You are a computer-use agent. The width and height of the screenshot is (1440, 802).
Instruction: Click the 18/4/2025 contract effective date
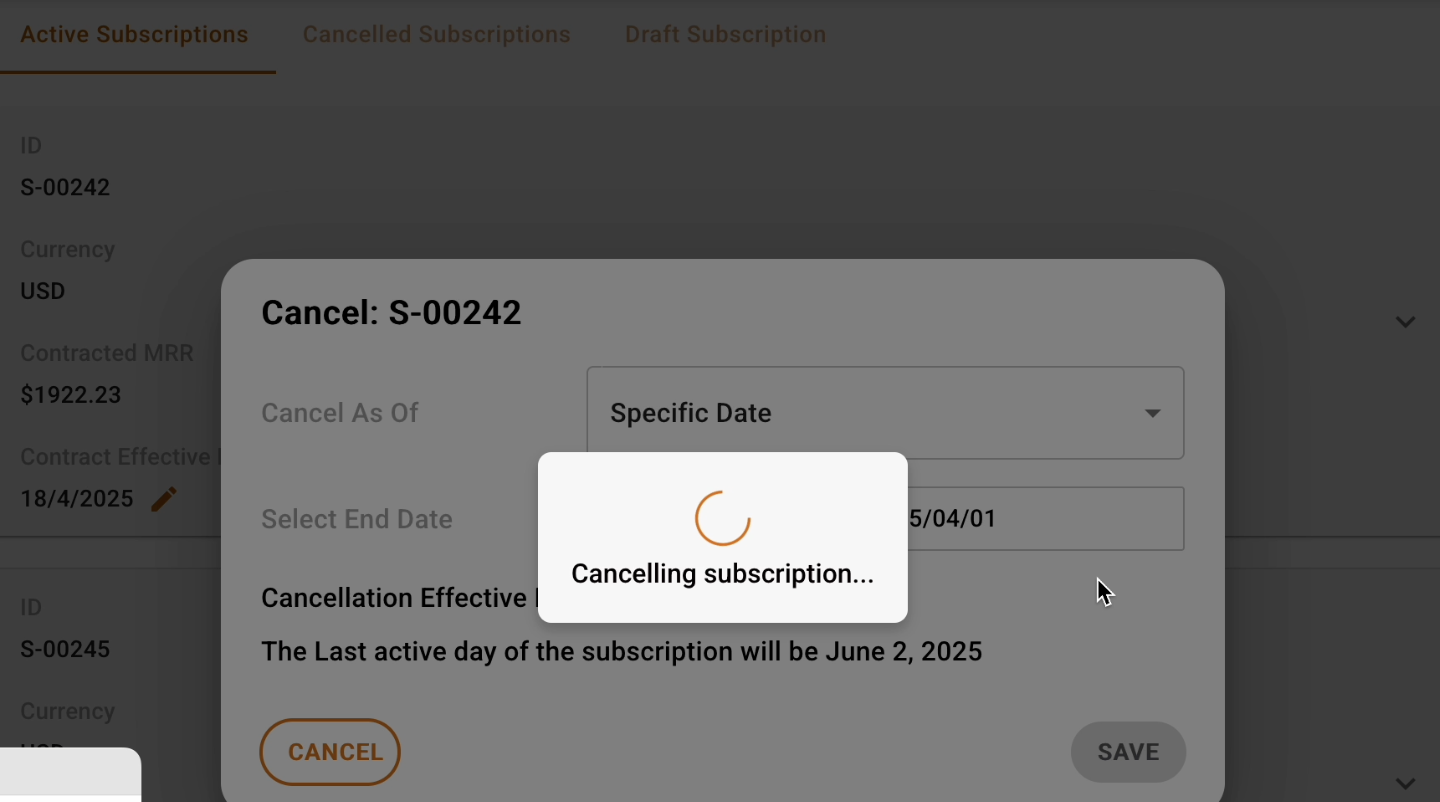77,499
